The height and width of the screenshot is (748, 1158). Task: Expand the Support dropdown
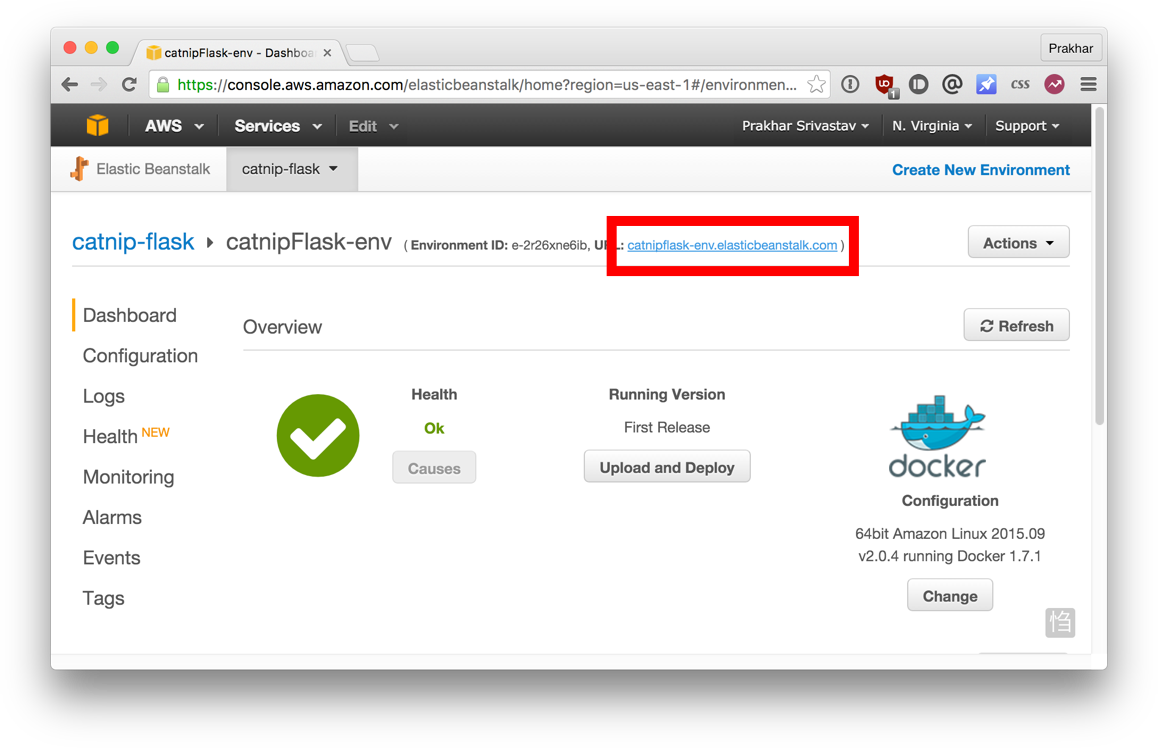point(1027,126)
